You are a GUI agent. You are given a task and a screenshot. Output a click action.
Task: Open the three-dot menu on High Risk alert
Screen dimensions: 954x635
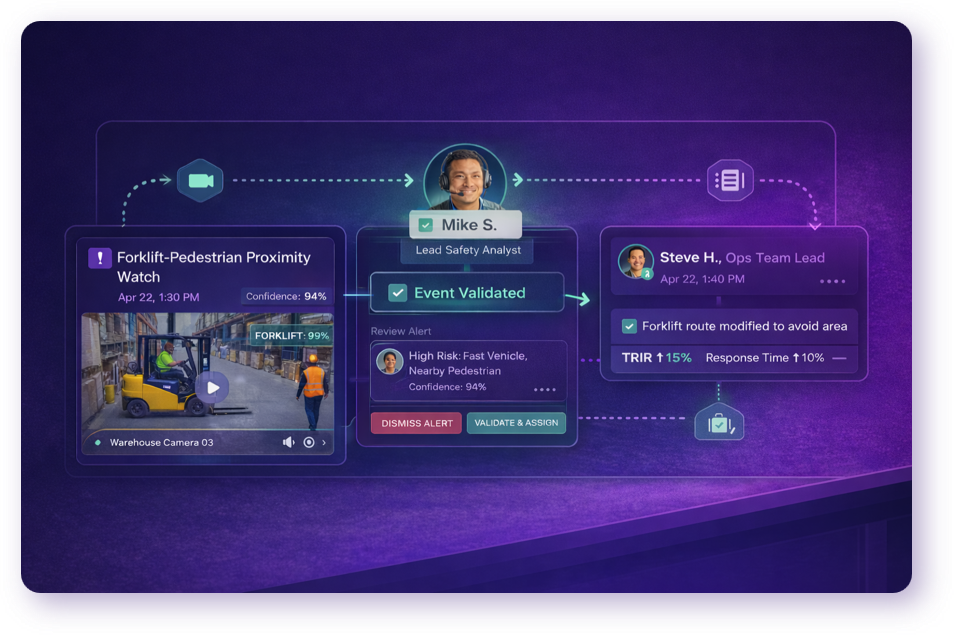pyautogui.click(x=545, y=389)
